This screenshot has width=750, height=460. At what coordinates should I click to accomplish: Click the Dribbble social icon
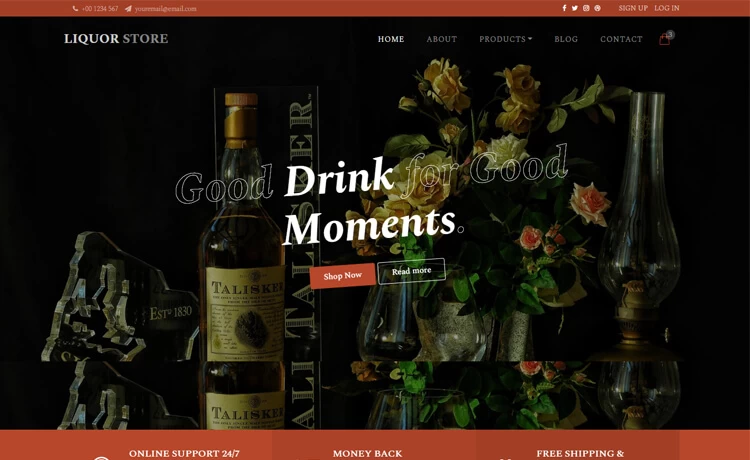[597, 8]
